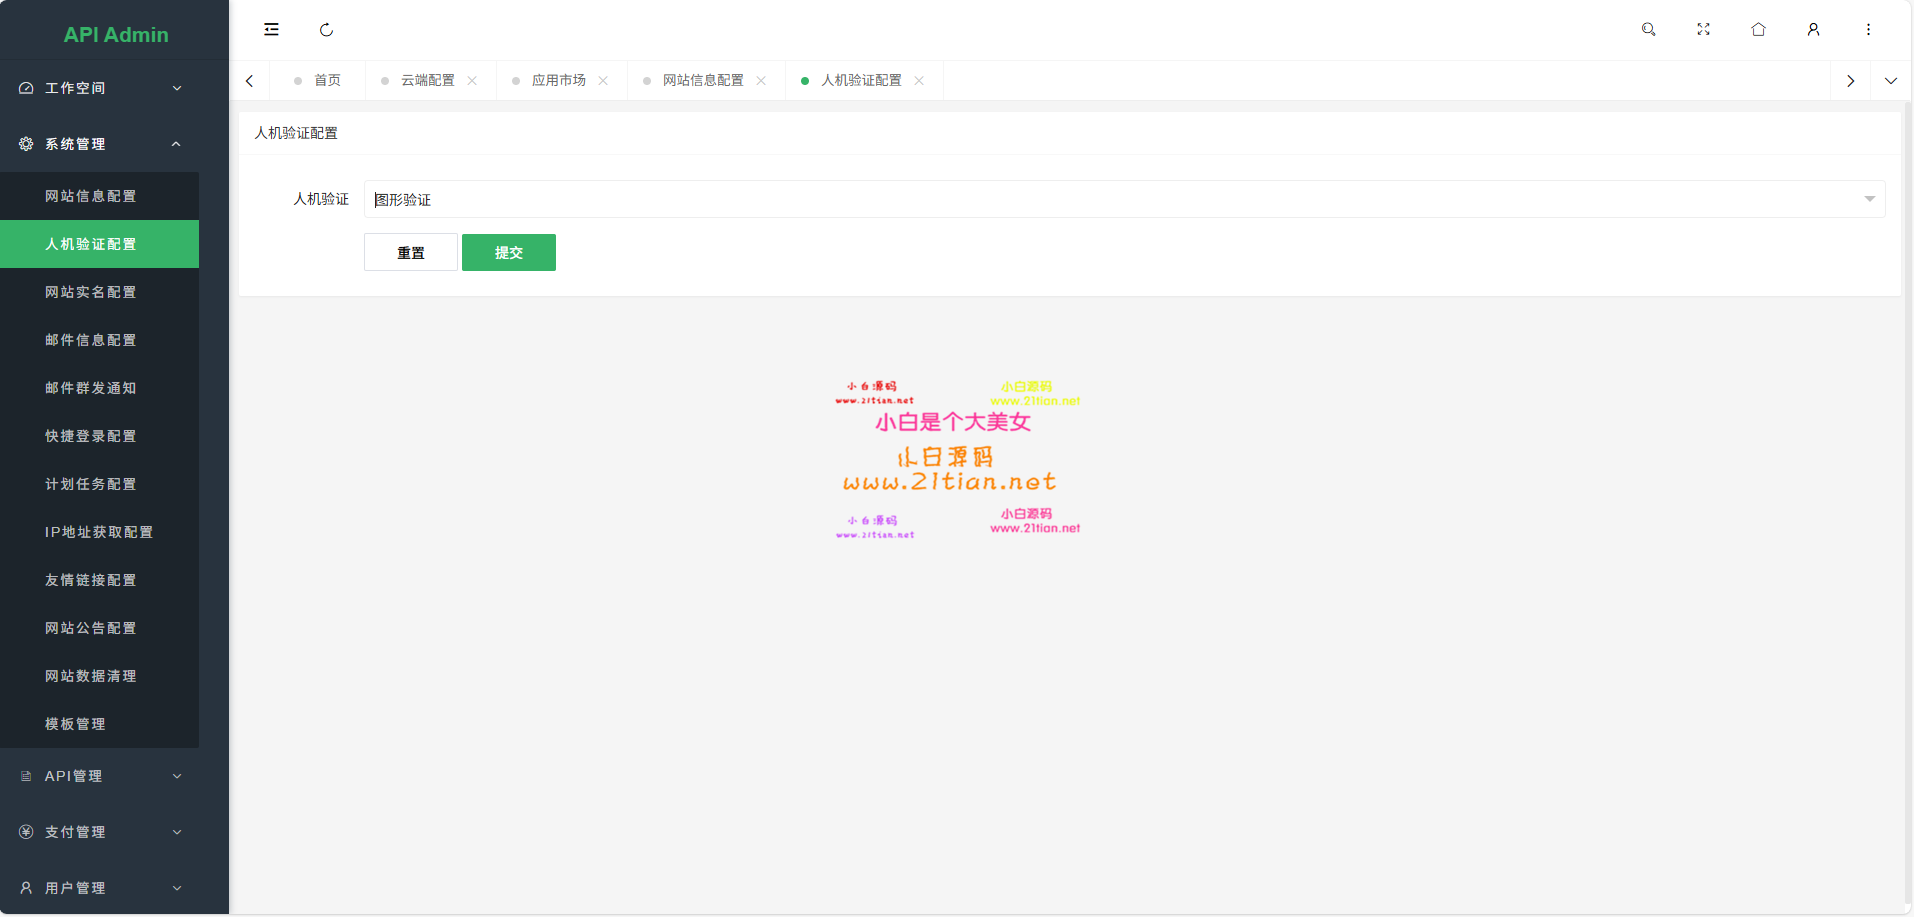Click the home icon in header

[x=1758, y=30]
